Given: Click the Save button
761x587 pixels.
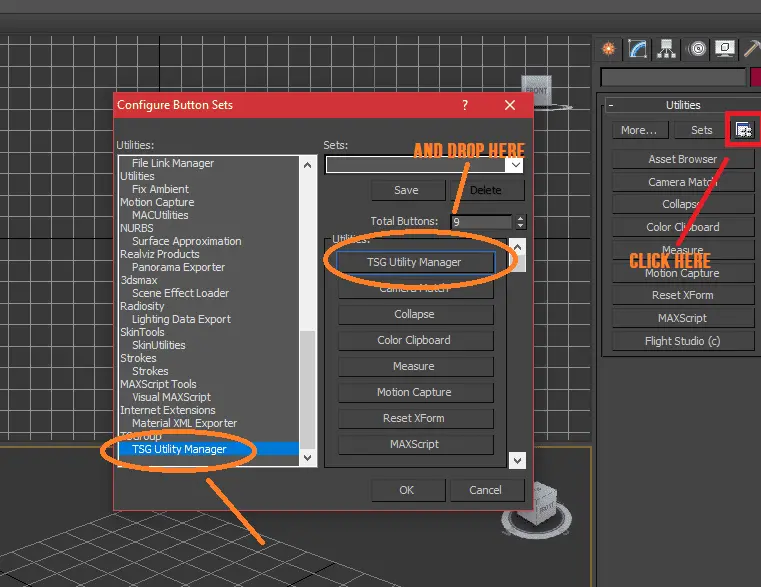Looking at the screenshot, I should 407,190.
